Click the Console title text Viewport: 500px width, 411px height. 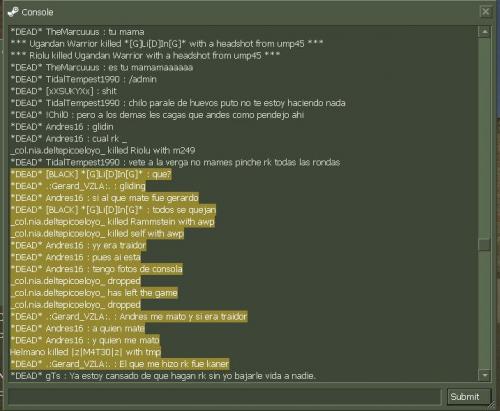pyautogui.click(x=37, y=12)
